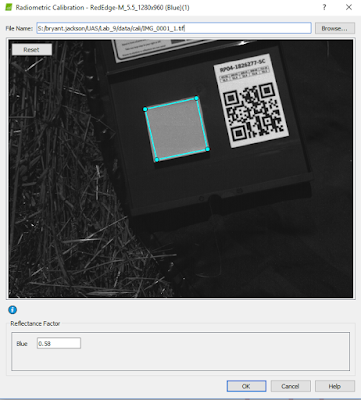Select the top-right cyan polygon vertex

[x=197, y=98]
